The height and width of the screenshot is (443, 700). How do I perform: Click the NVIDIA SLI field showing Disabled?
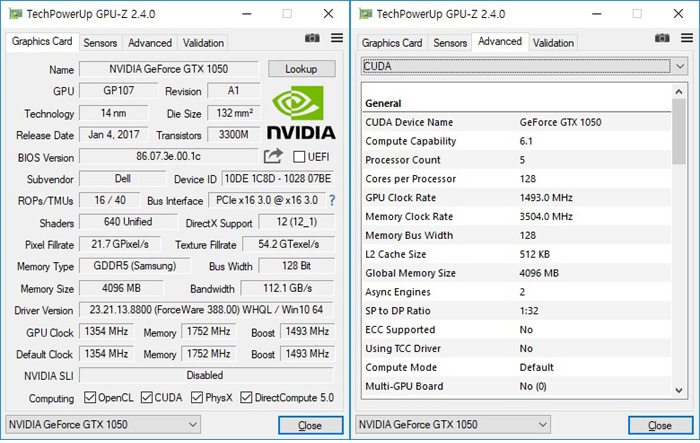tap(206, 375)
